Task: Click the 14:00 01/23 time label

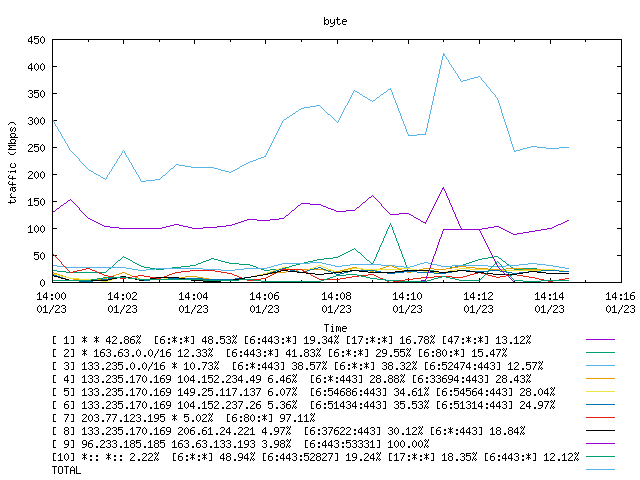Action: click(x=51, y=302)
